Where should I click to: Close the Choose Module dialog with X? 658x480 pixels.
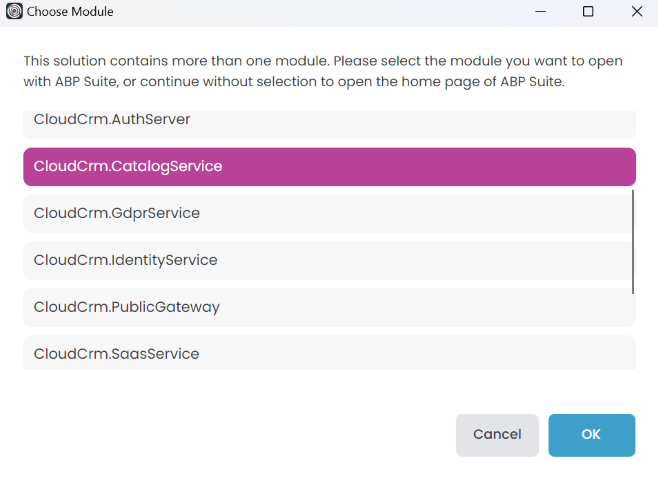[637, 12]
